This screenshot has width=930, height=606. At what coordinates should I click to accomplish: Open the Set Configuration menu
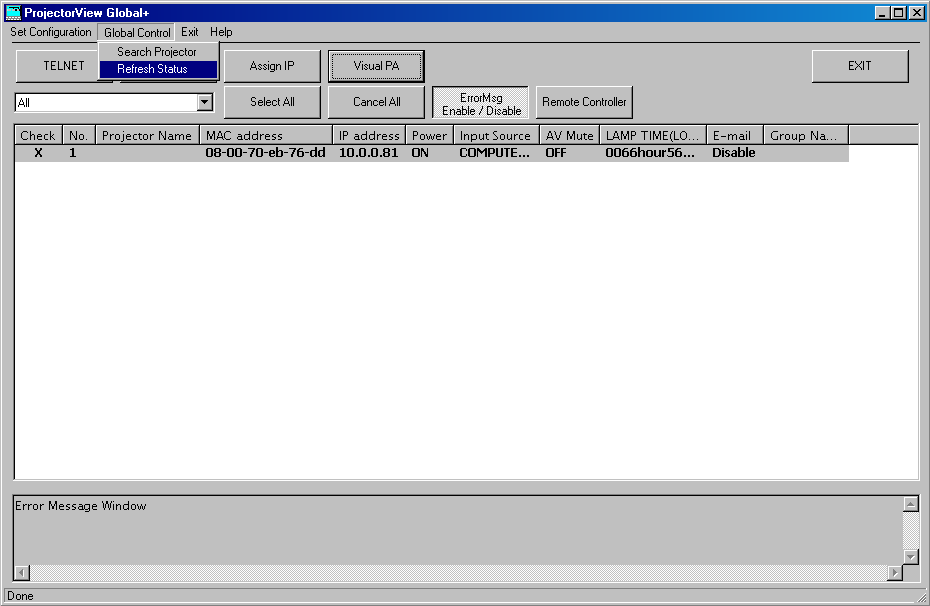pos(50,32)
